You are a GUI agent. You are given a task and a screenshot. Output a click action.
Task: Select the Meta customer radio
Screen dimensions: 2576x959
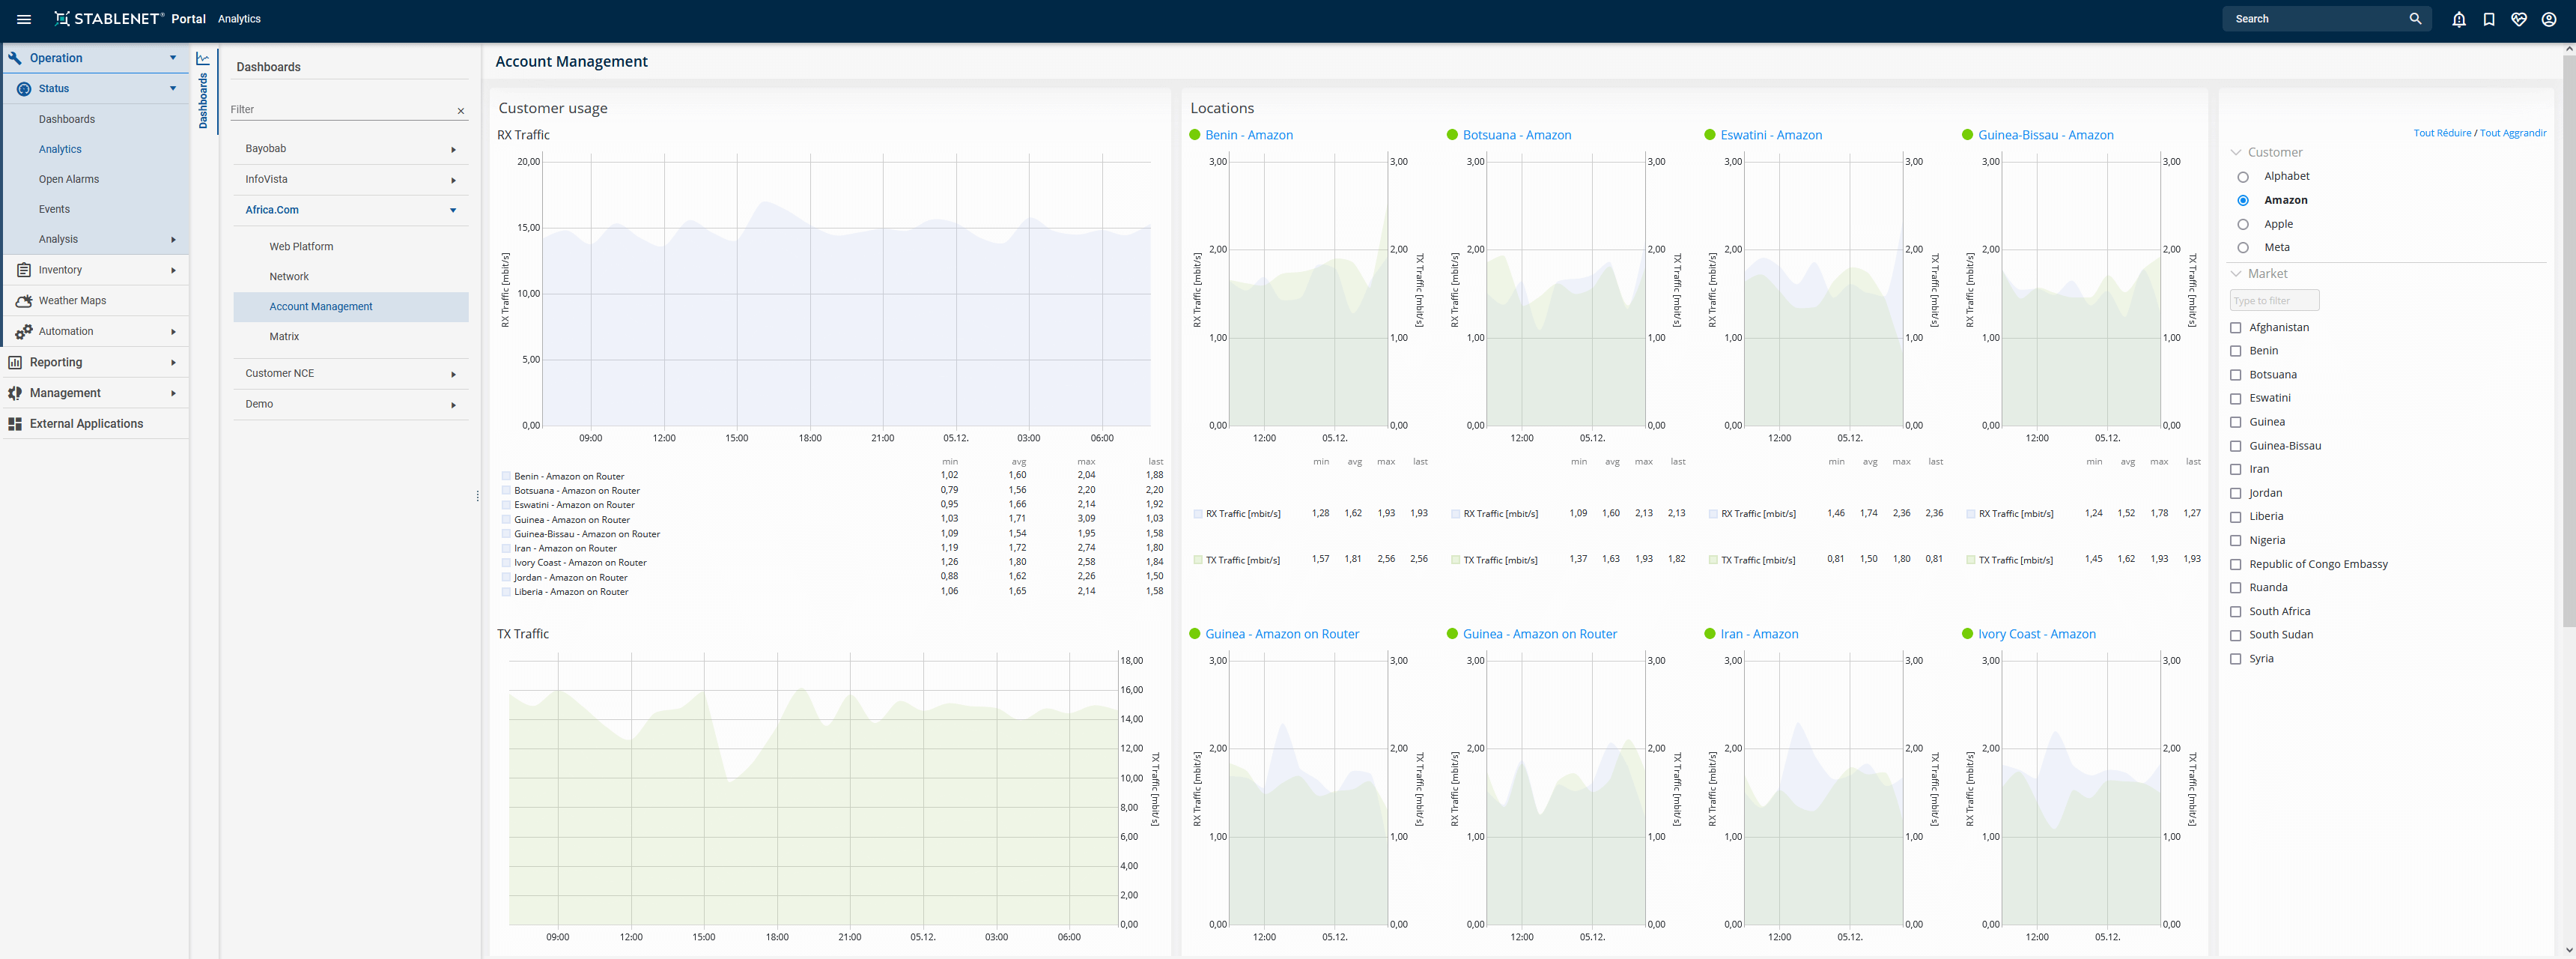click(2243, 248)
